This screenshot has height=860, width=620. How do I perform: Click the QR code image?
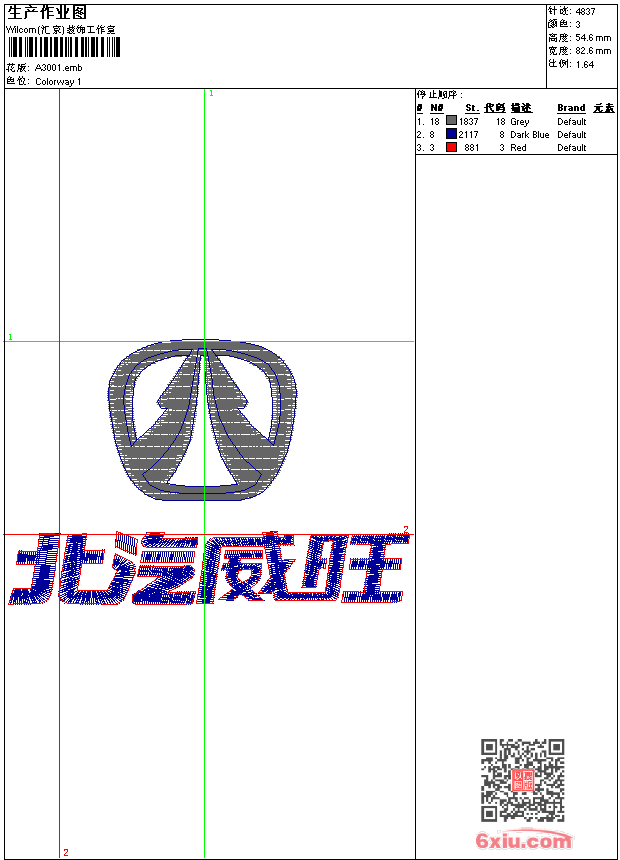[523, 780]
